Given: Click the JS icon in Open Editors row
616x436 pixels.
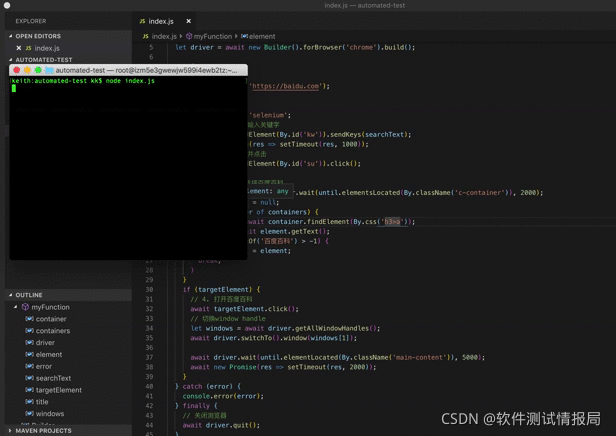Looking at the screenshot, I should 29,48.
